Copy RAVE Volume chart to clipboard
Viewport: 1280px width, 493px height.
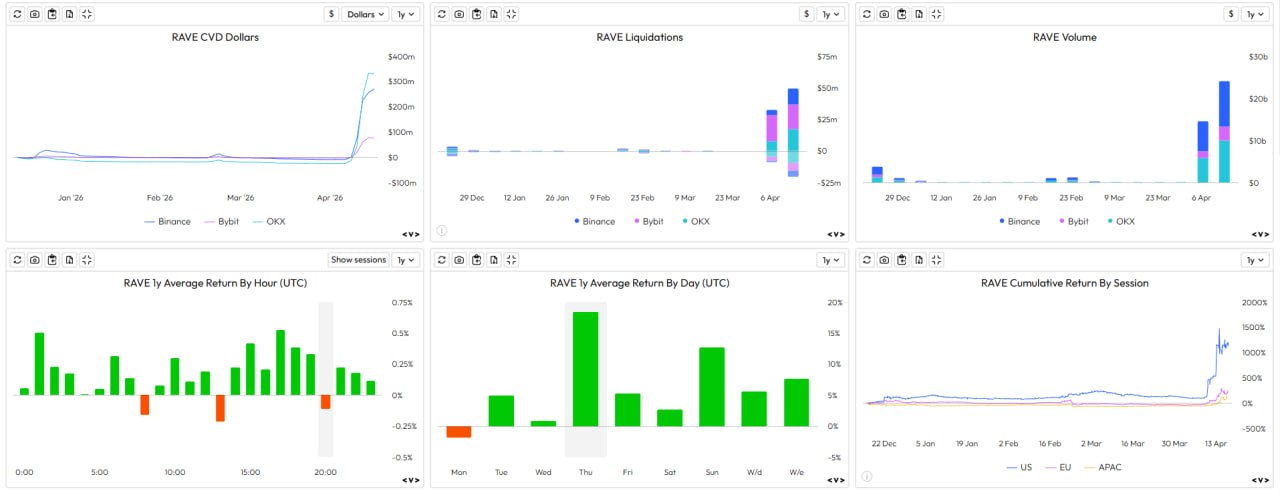click(x=901, y=14)
